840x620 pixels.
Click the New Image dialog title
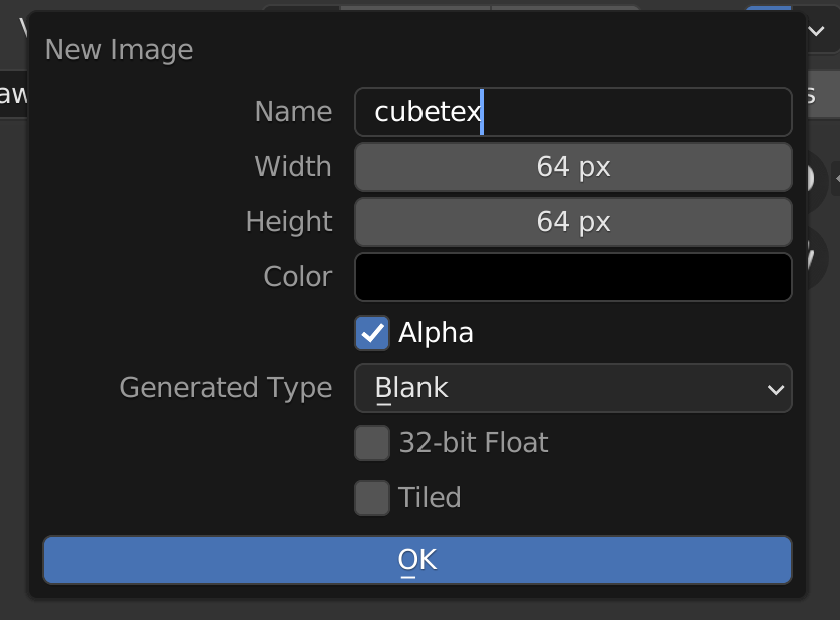[x=119, y=50]
